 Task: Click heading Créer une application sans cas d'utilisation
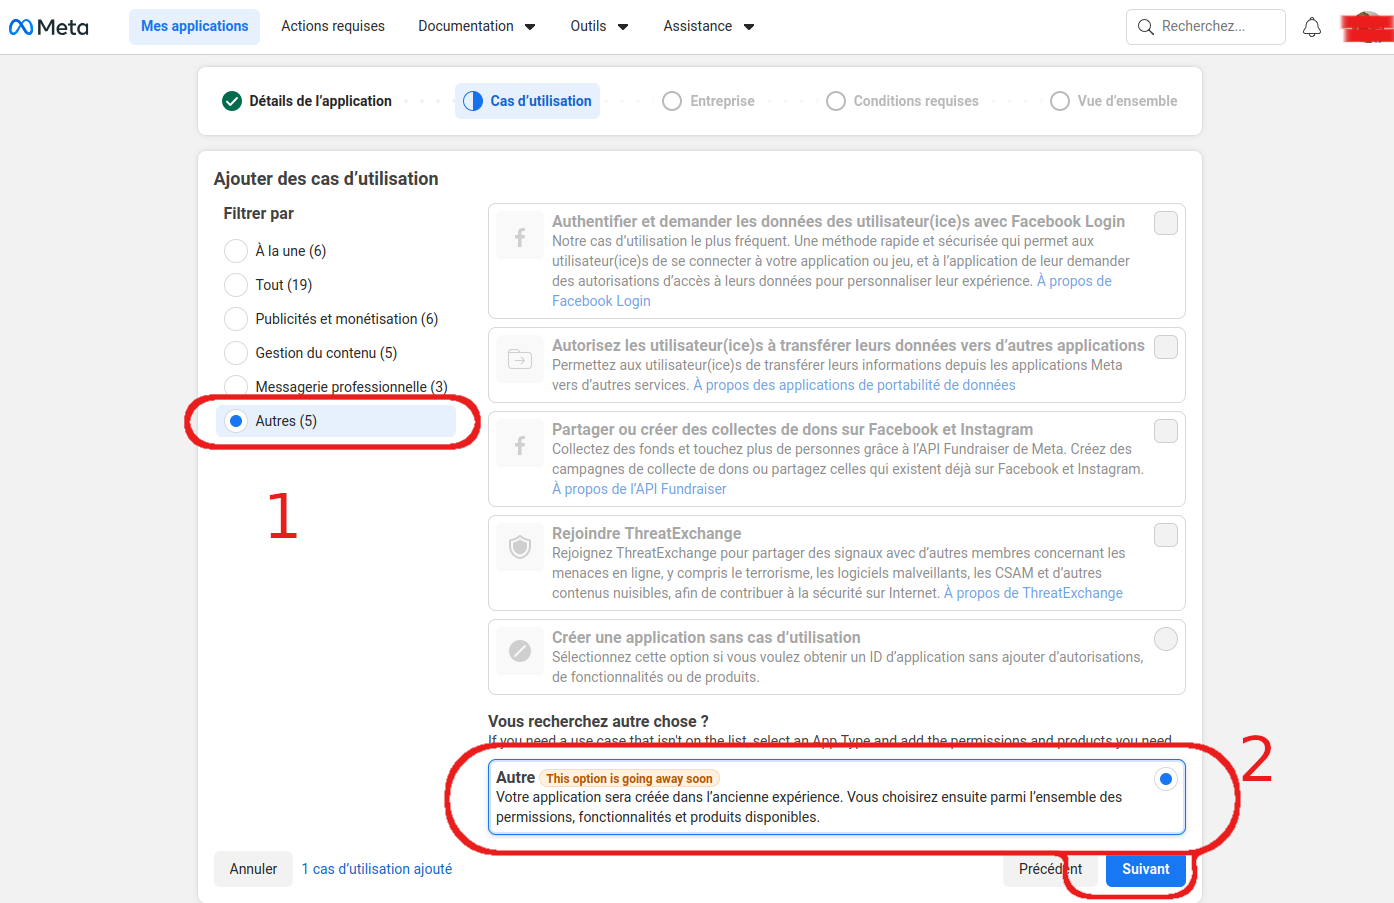[x=706, y=637]
